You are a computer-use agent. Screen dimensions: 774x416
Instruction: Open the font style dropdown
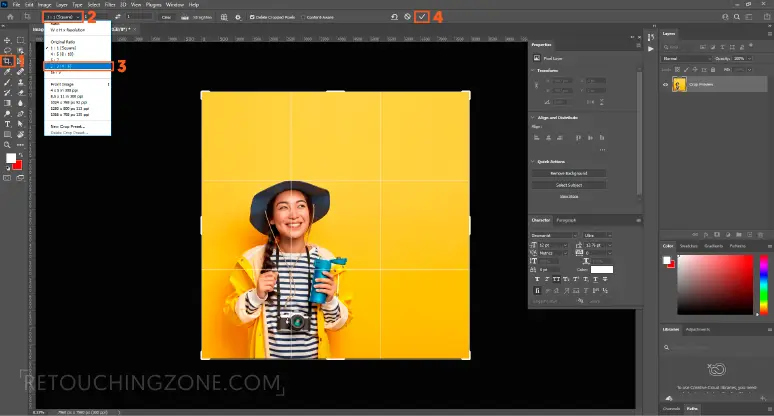(597, 235)
